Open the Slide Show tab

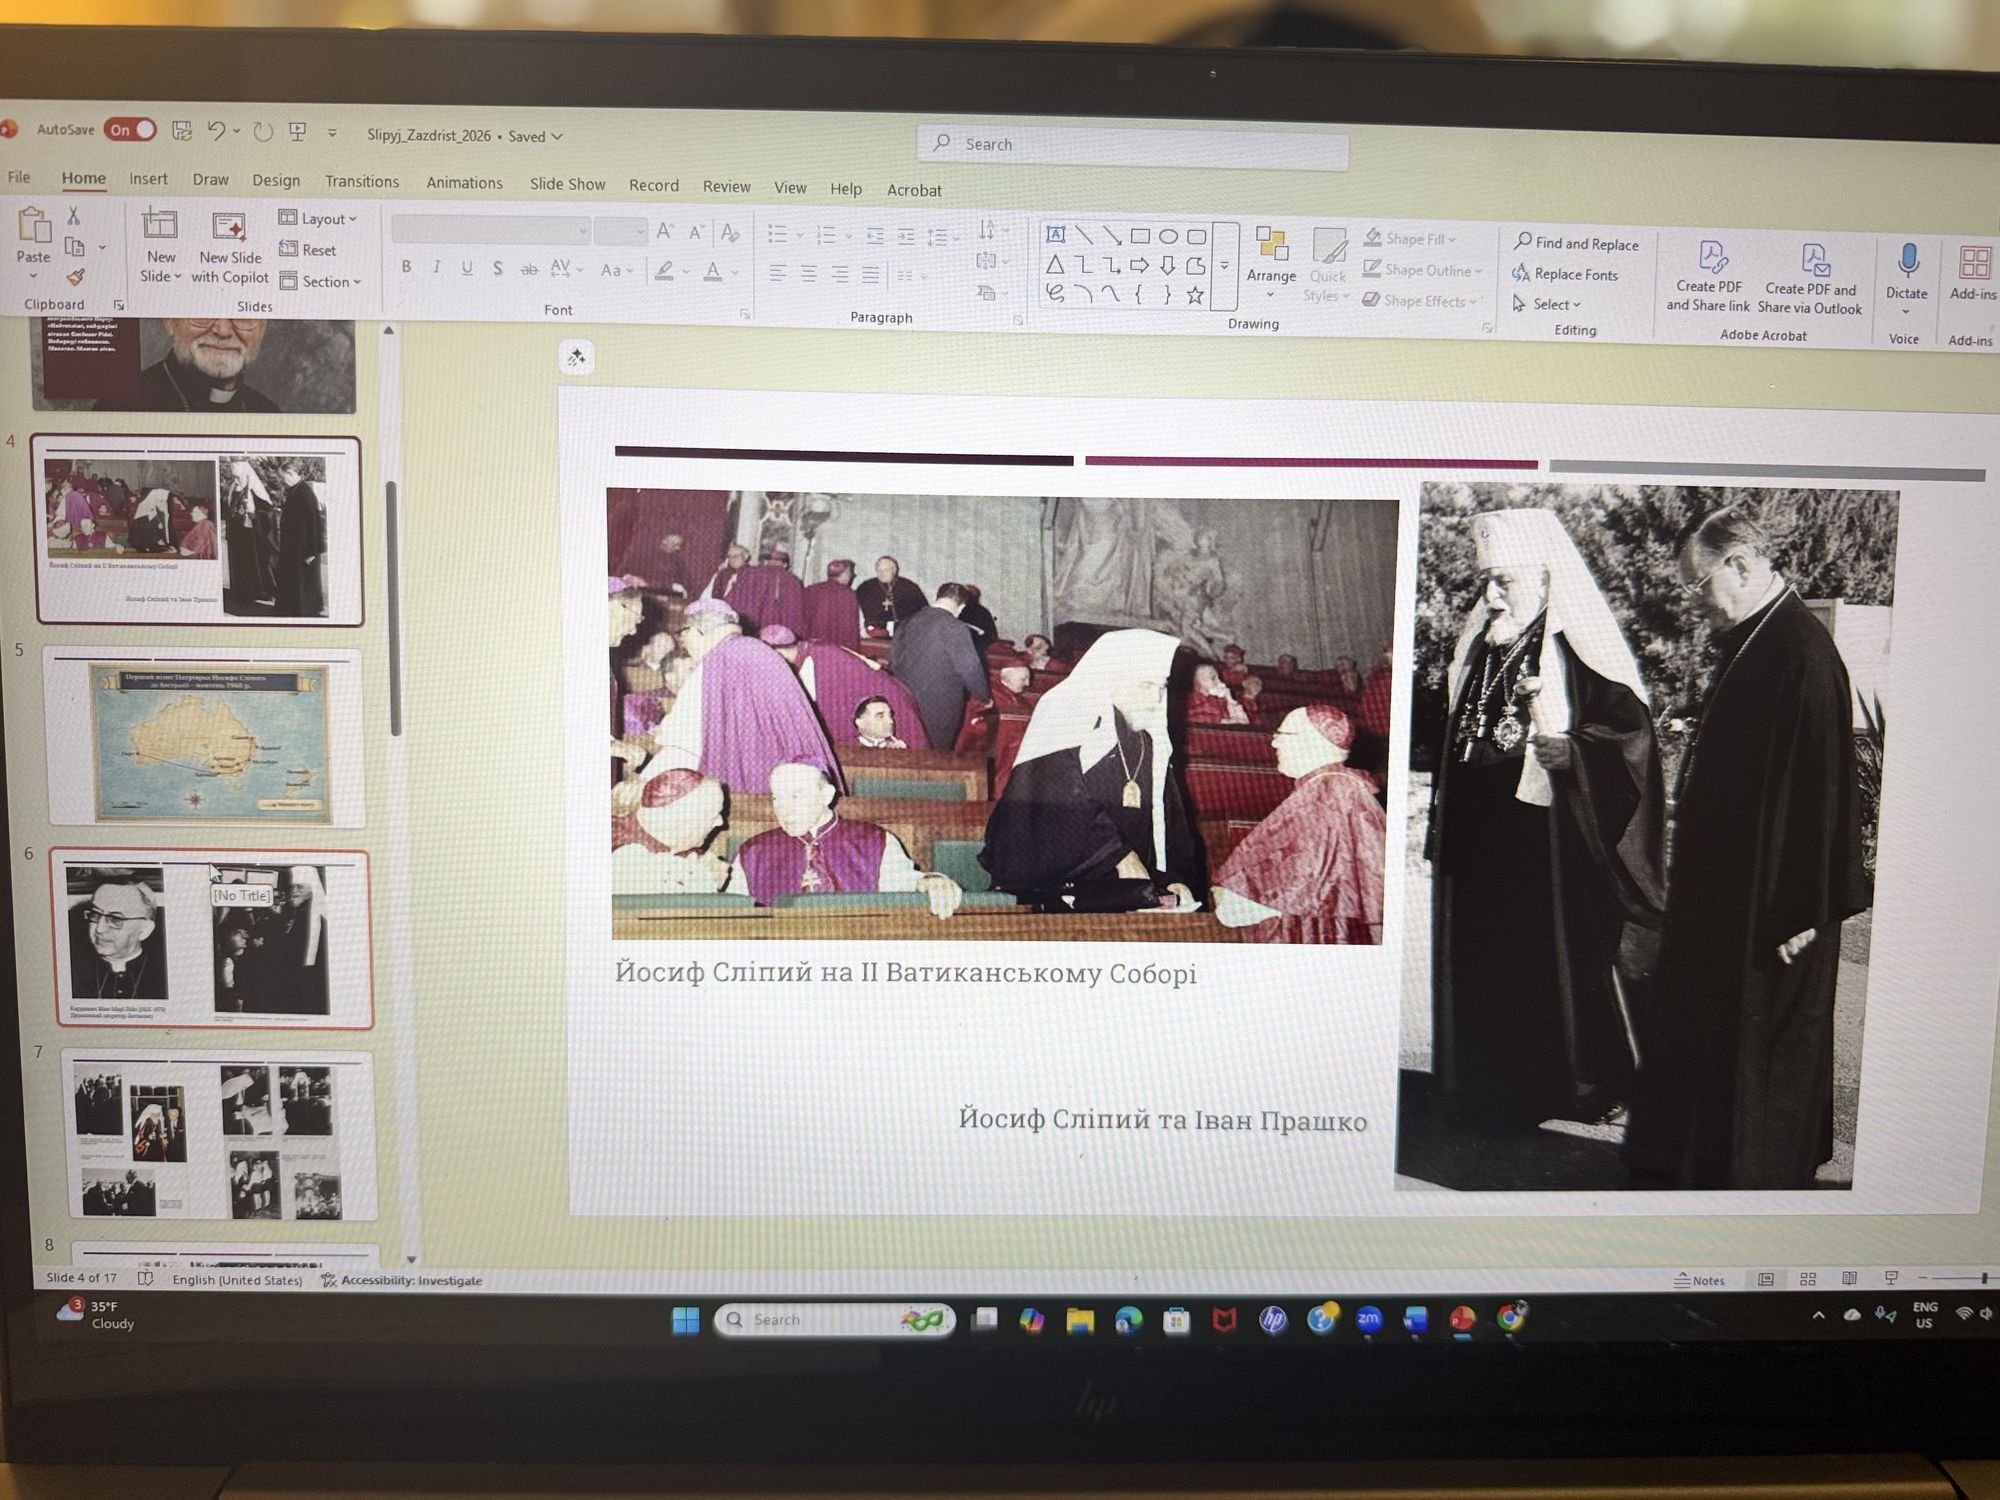pos(567,184)
